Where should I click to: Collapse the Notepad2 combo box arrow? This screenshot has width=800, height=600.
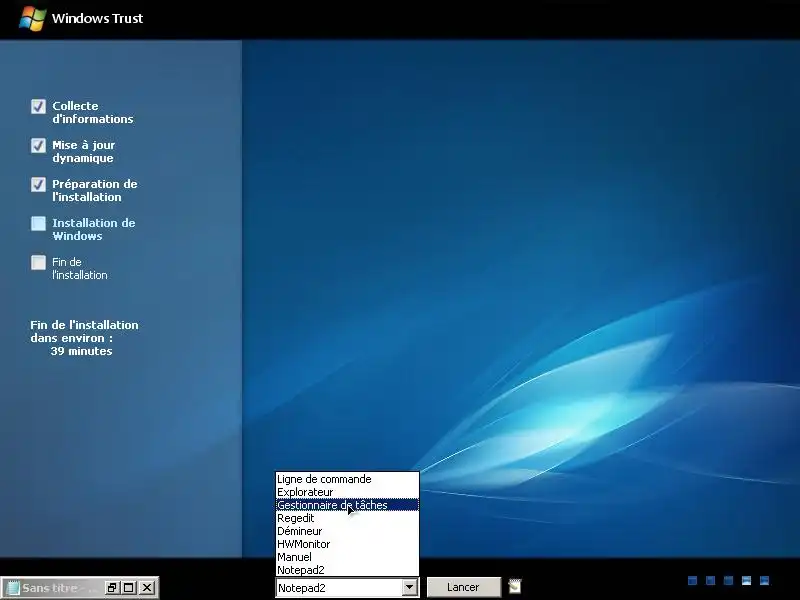[409, 588]
